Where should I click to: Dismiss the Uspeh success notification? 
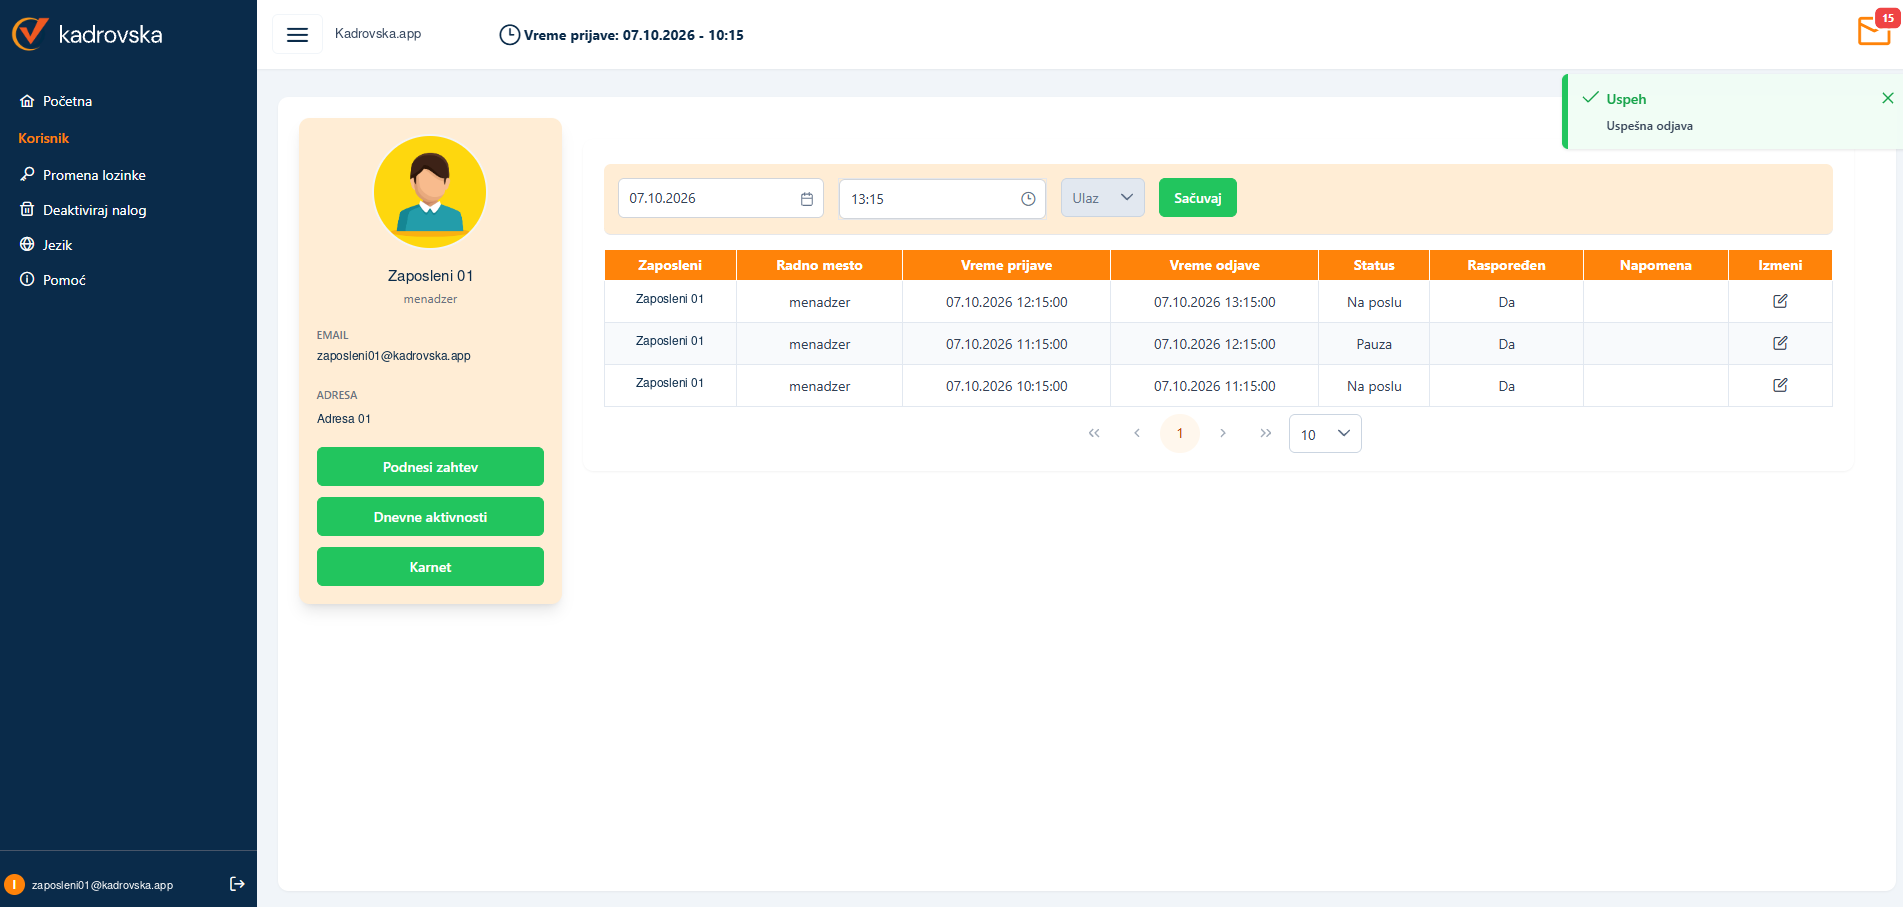click(x=1887, y=98)
